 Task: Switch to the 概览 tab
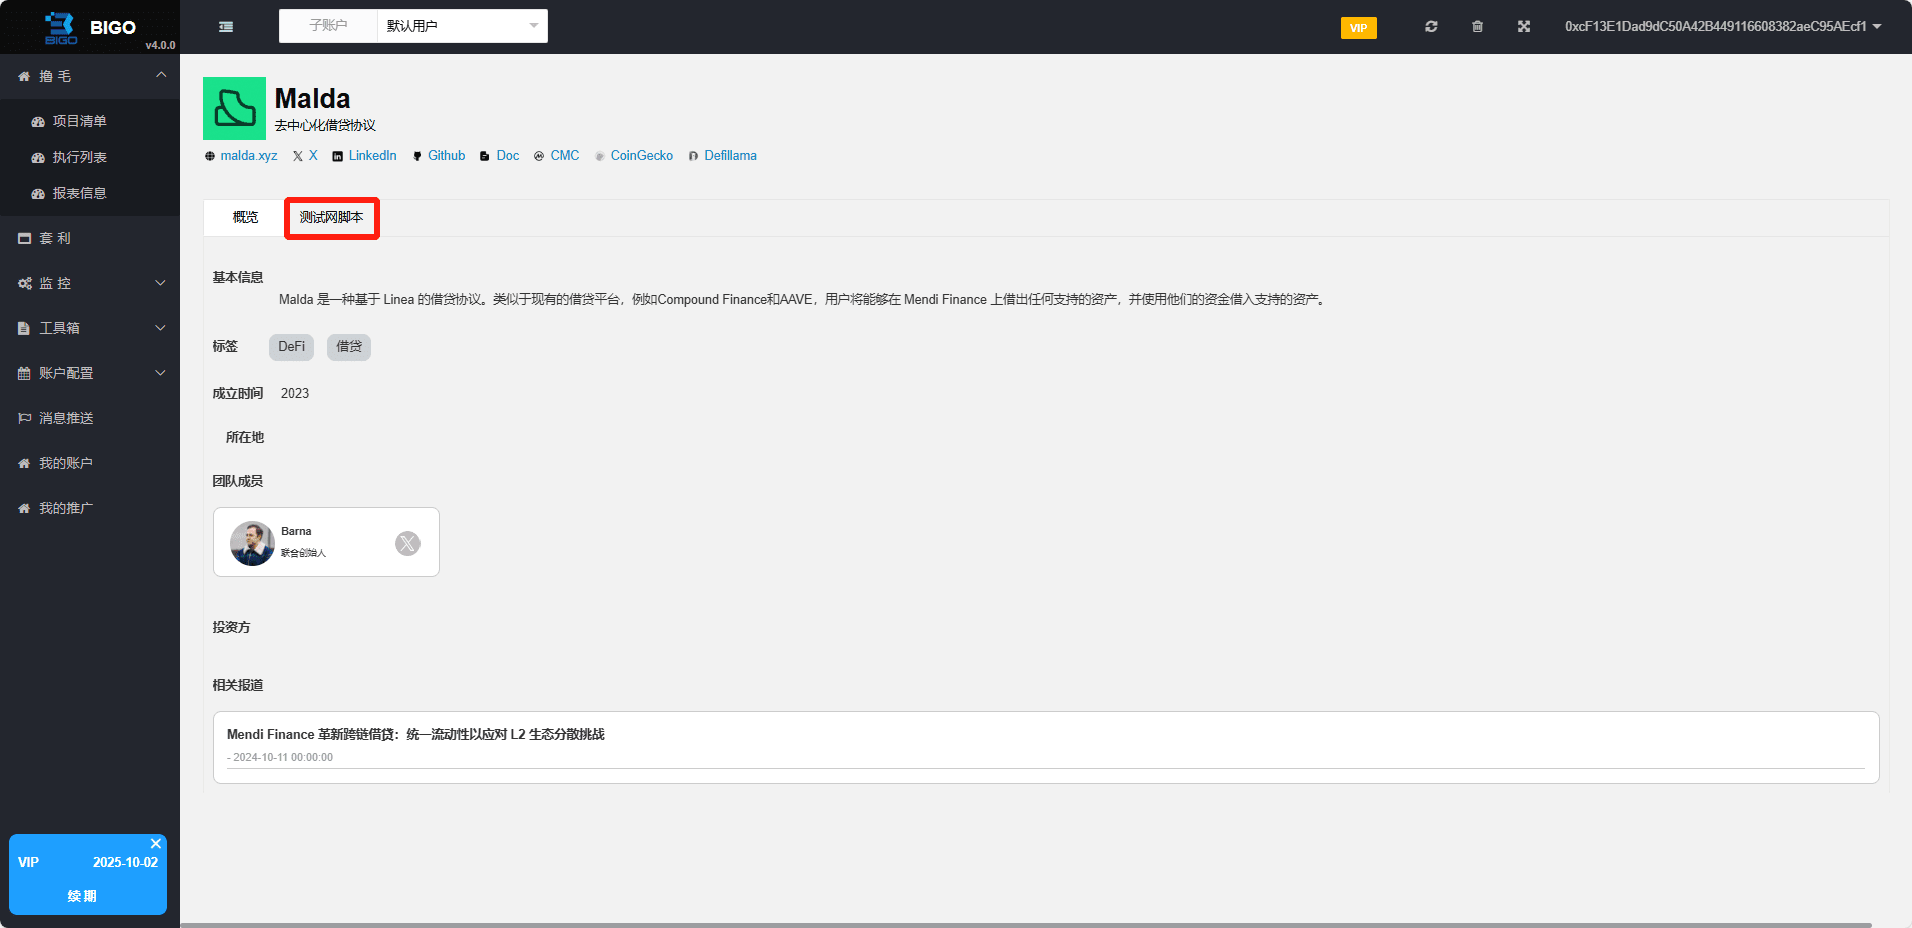pos(245,217)
